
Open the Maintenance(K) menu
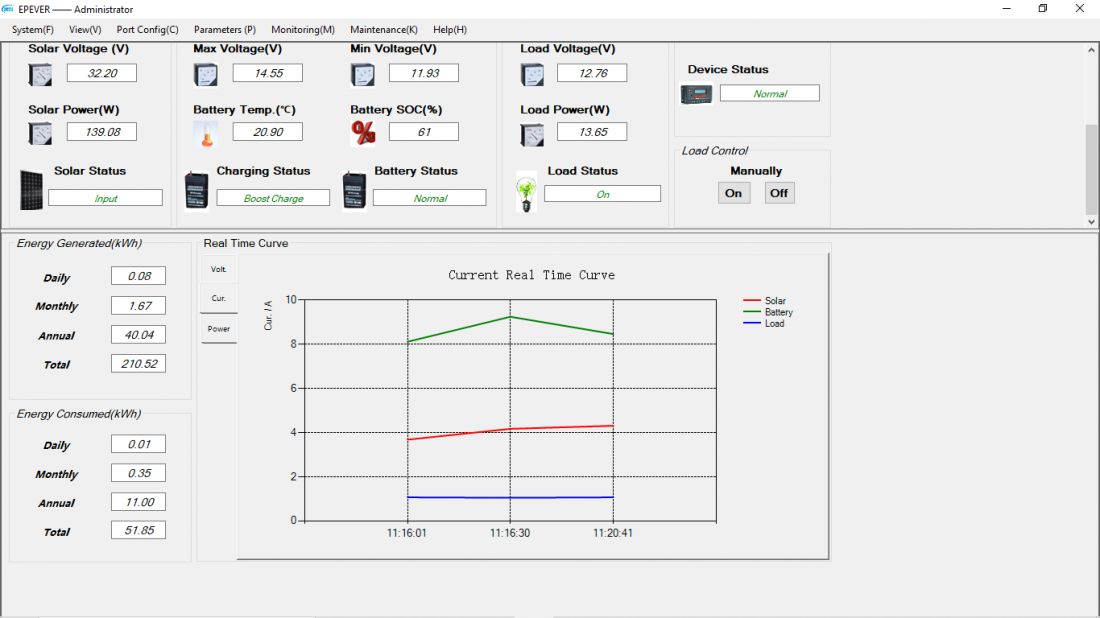(x=384, y=29)
